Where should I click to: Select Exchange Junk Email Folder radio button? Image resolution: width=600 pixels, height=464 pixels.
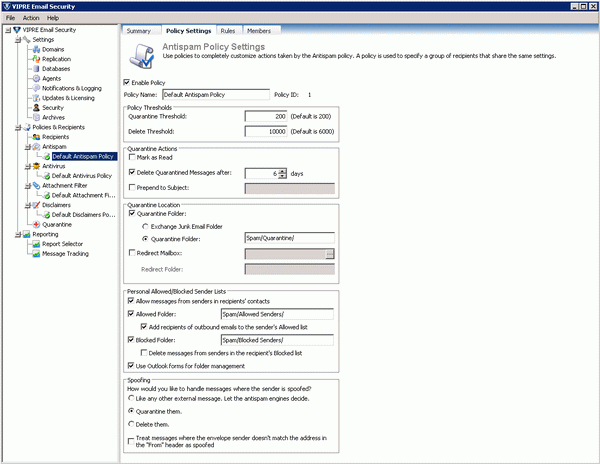pos(145,226)
